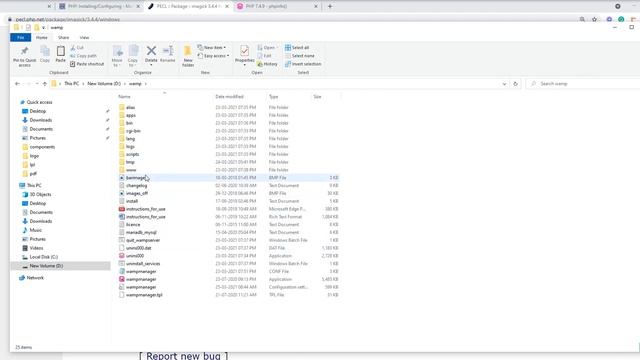Viewport: 640px width, 360px height.
Task: Click Invert selection in the ribbon
Action: (303, 64)
